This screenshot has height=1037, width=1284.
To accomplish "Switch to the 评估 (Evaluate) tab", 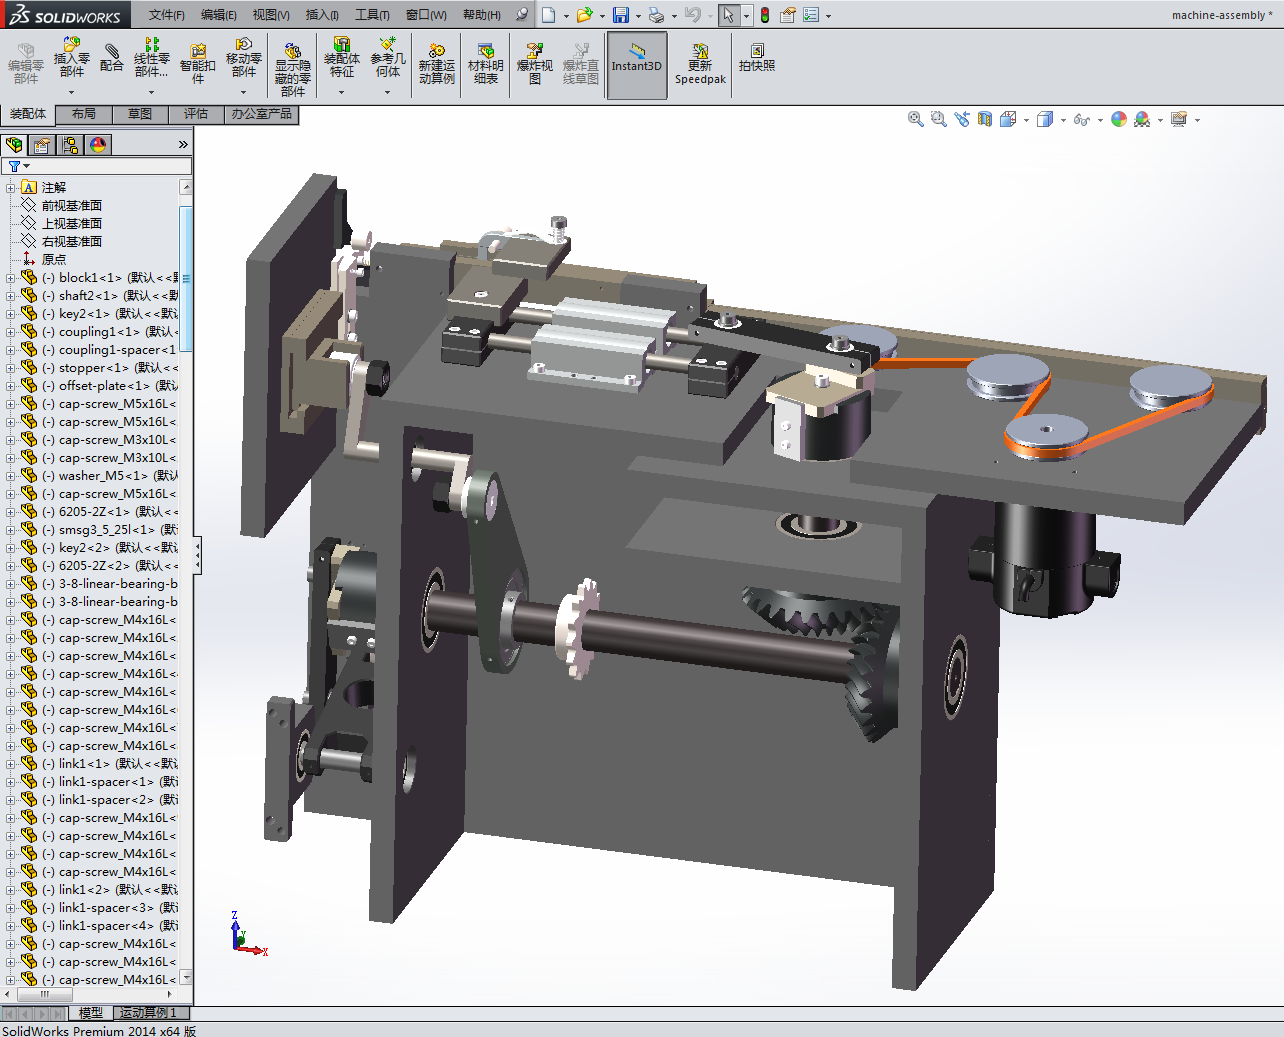I will [196, 114].
